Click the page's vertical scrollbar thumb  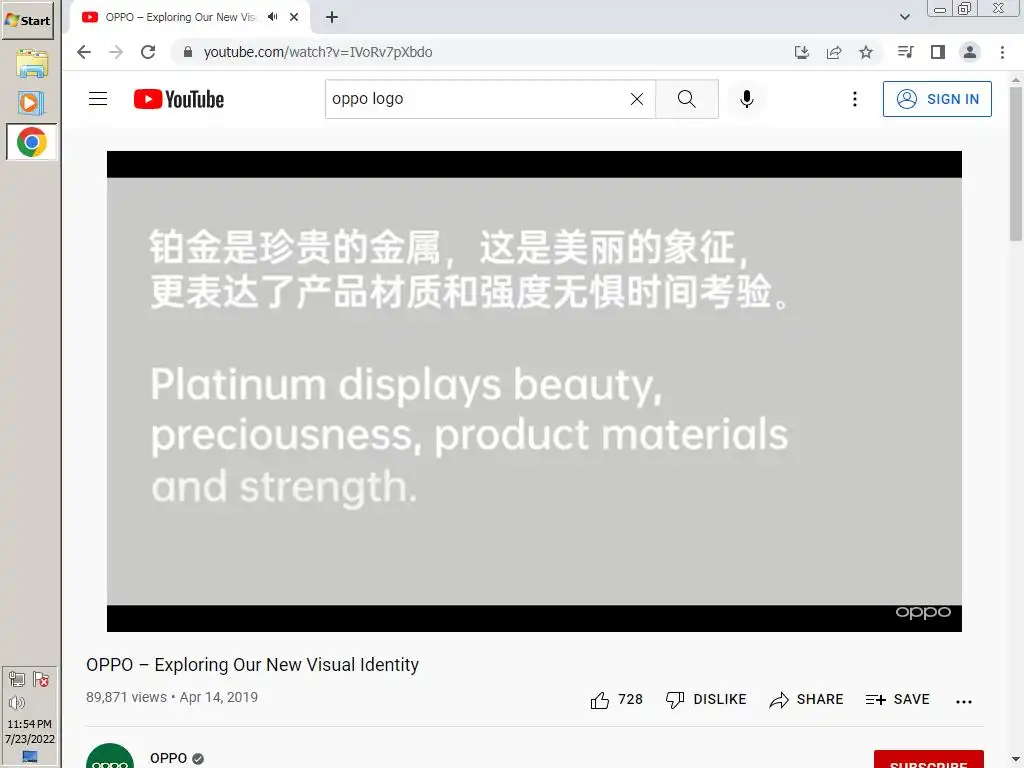point(1016,163)
